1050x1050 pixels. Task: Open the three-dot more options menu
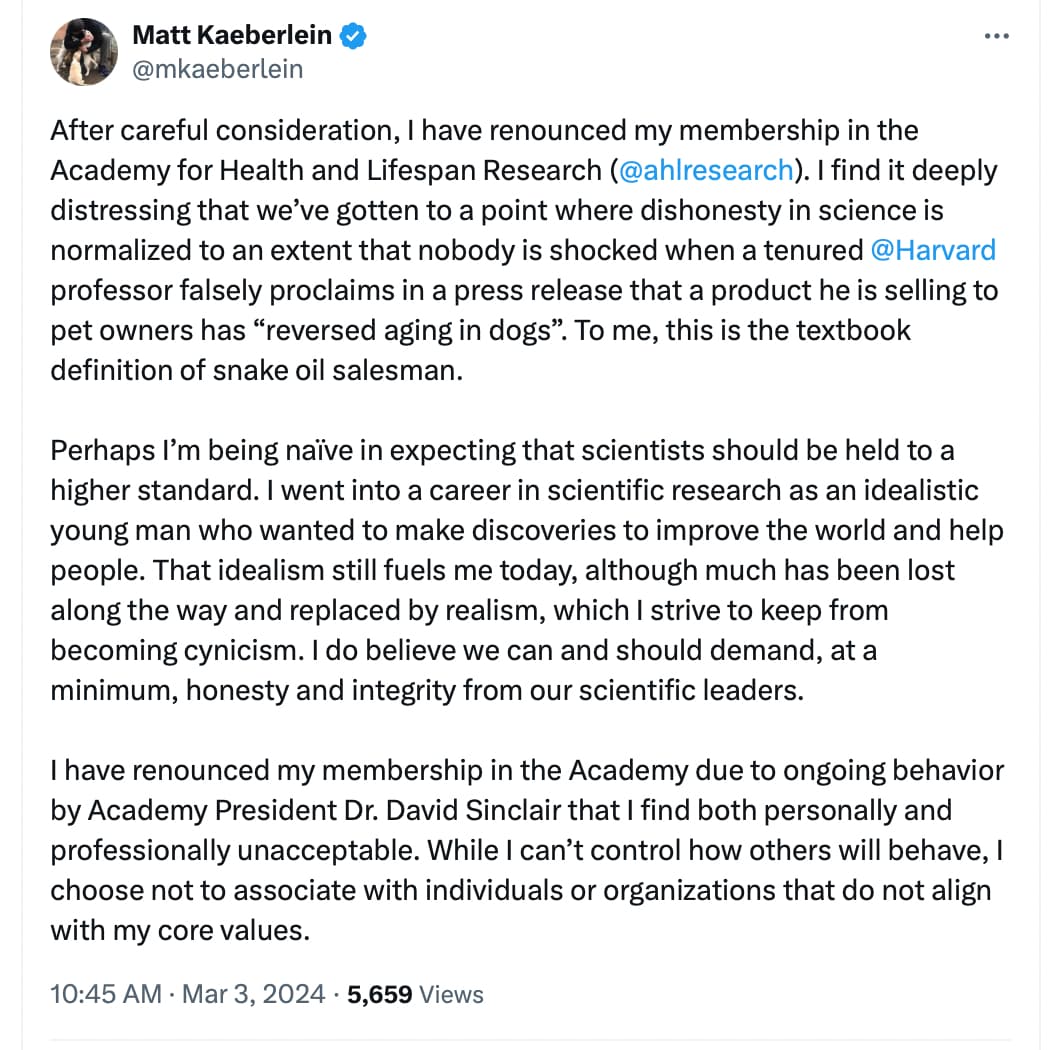click(x=996, y=36)
